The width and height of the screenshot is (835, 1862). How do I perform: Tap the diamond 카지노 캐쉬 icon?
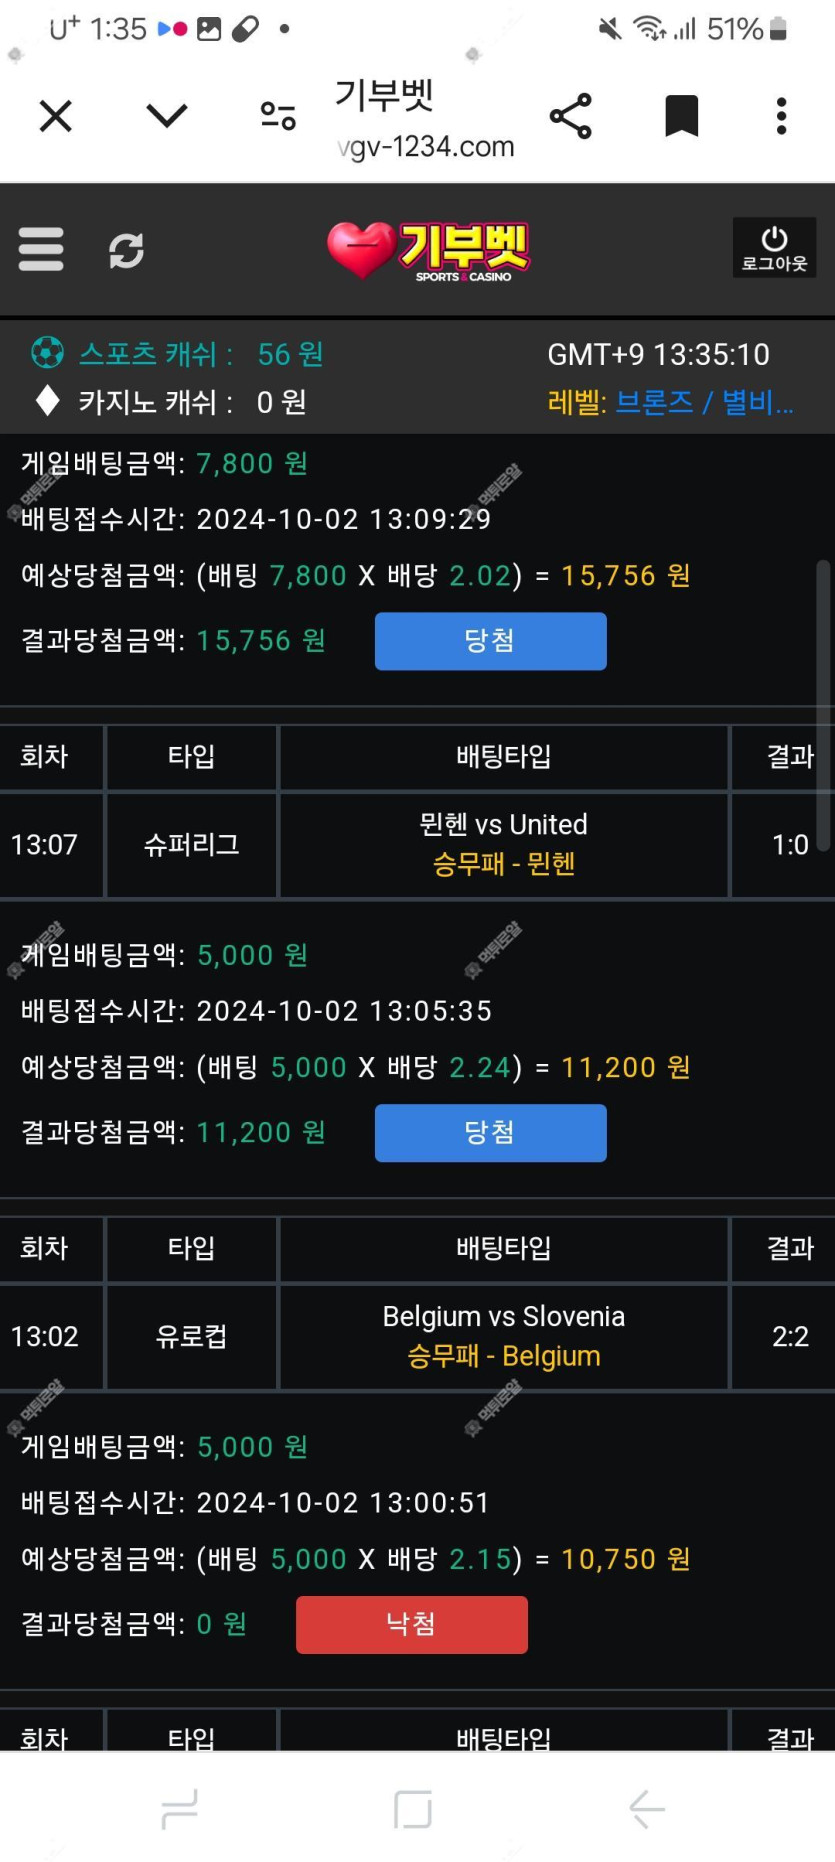click(x=47, y=401)
